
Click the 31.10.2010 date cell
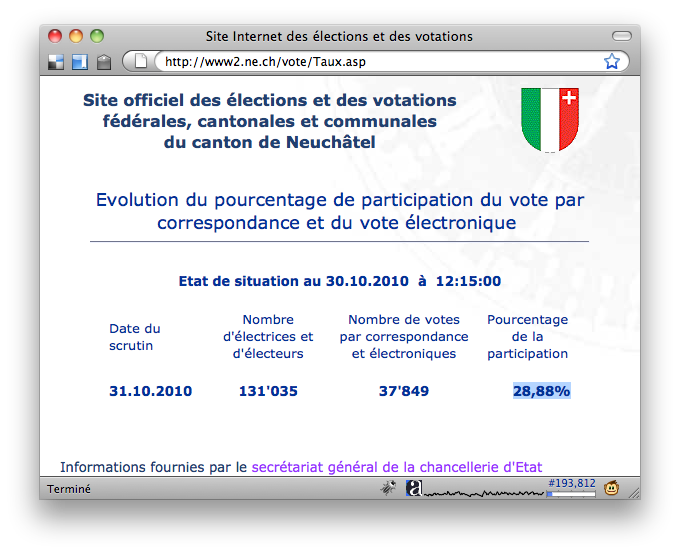(150, 391)
